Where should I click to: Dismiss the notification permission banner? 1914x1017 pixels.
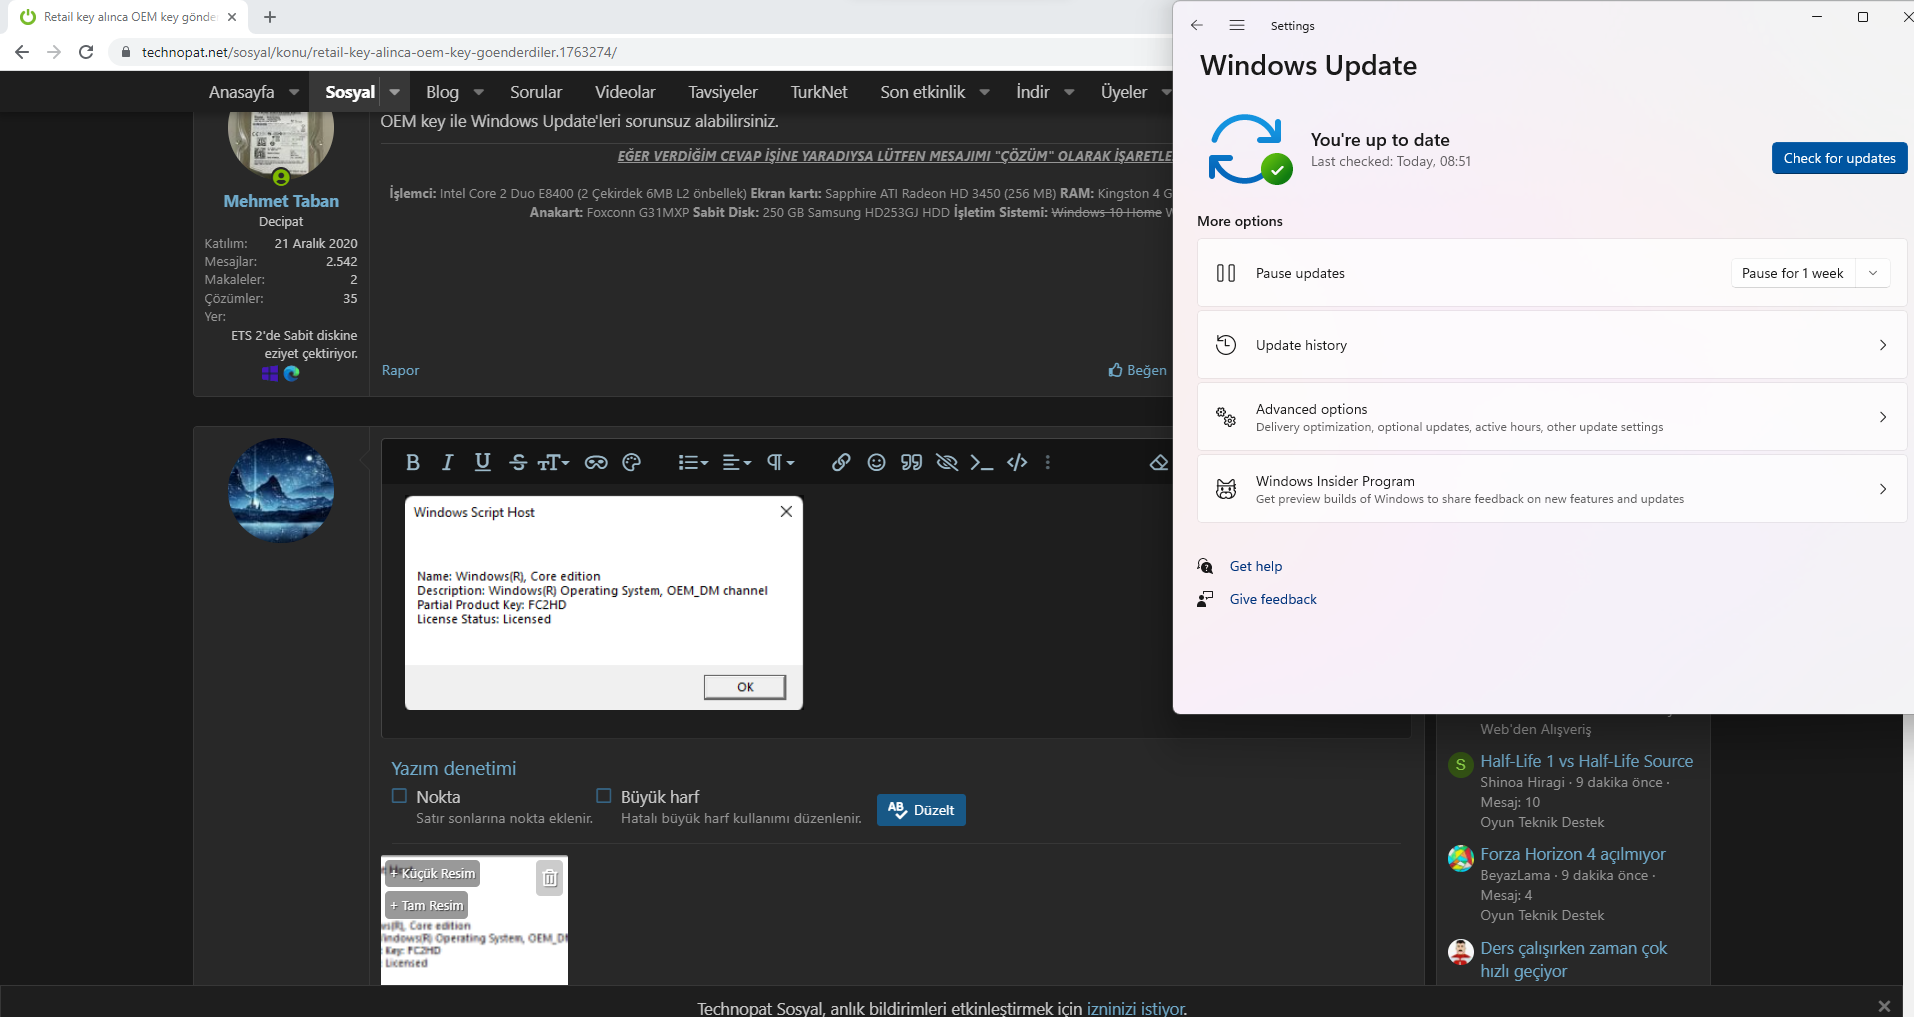[x=1884, y=1006]
